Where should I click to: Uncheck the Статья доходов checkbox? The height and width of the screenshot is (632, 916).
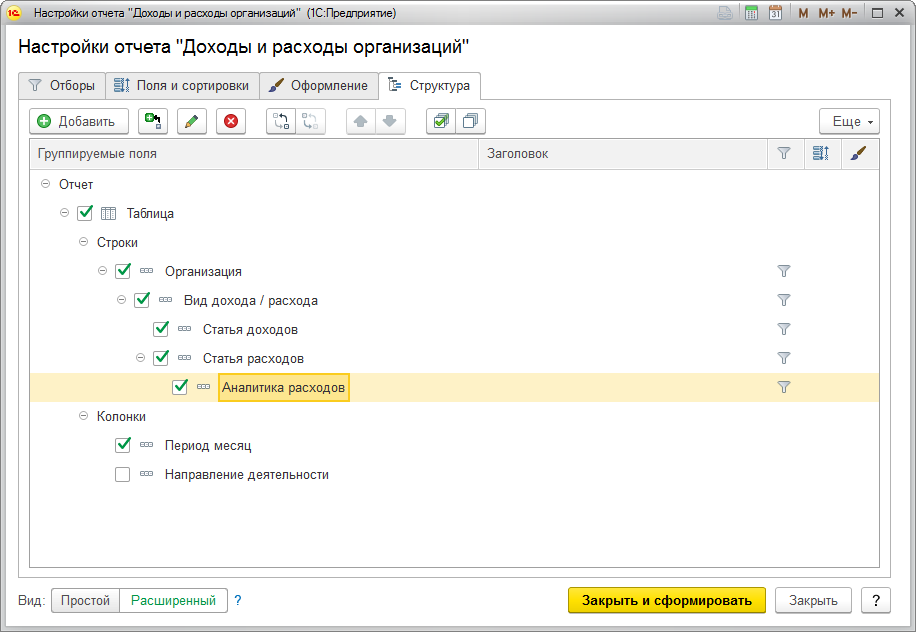click(161, 329)
